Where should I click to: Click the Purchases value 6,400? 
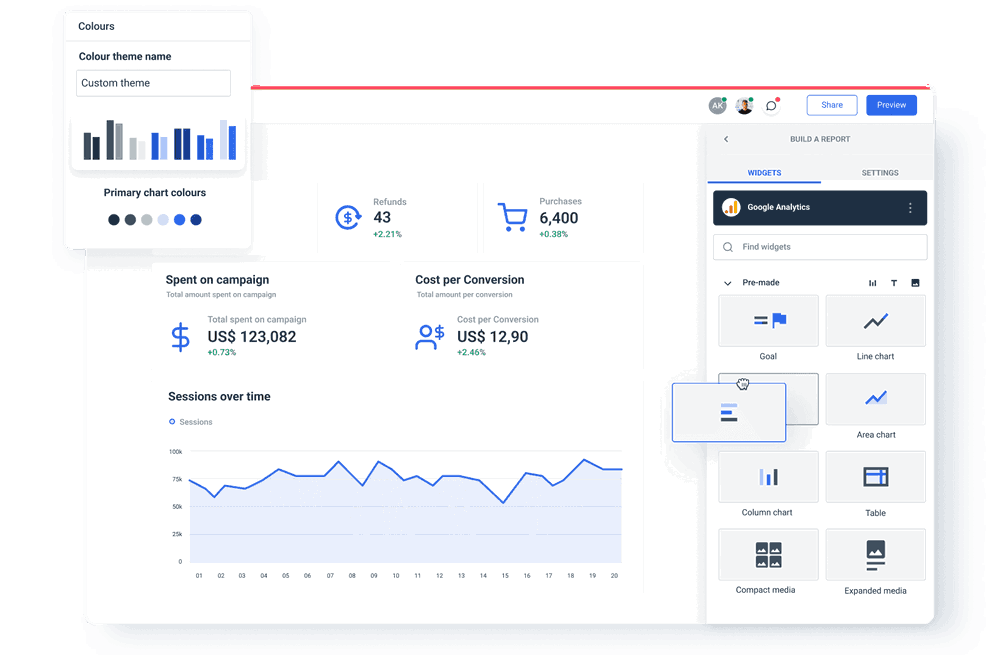(559, 218)
